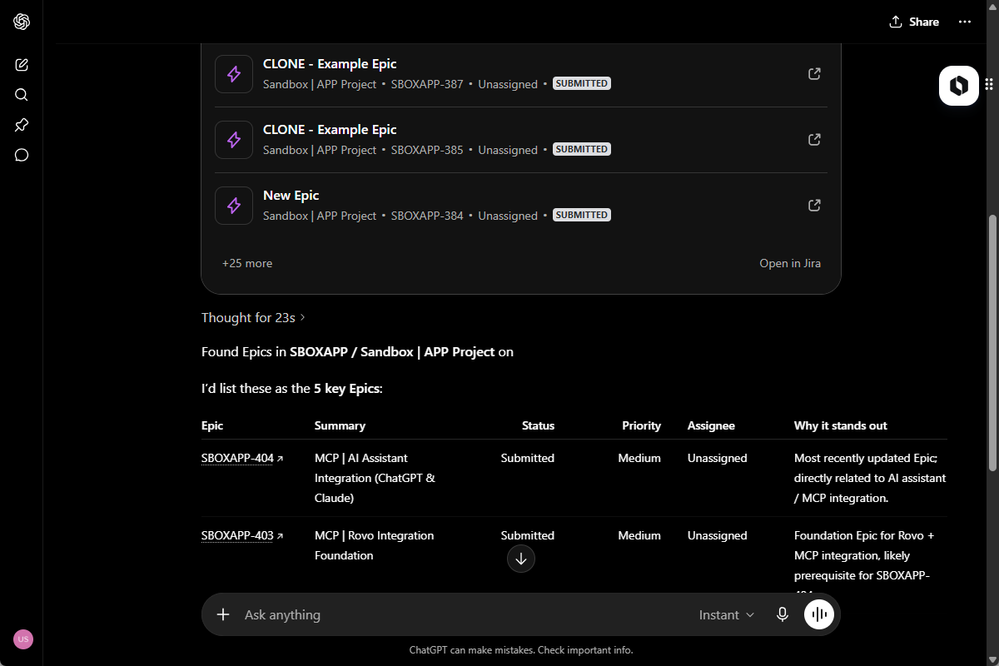
Task: Click 'Unassigned' assignee in SBOXAPP-403 row
Action: click(717, 536)
